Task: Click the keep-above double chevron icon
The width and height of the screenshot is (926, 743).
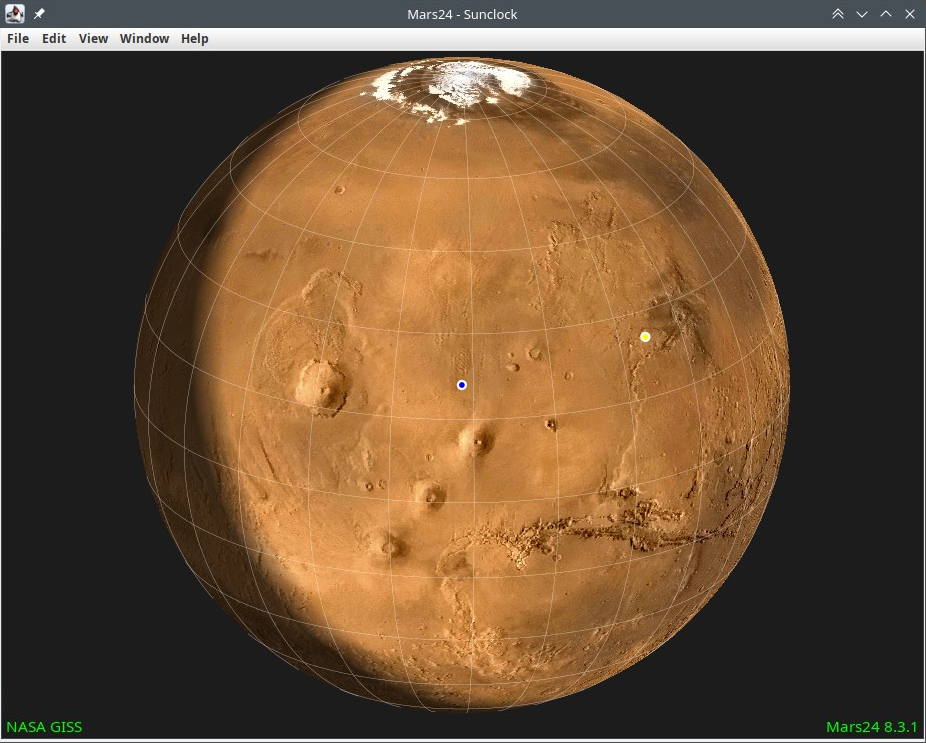Action: [837, 14]
